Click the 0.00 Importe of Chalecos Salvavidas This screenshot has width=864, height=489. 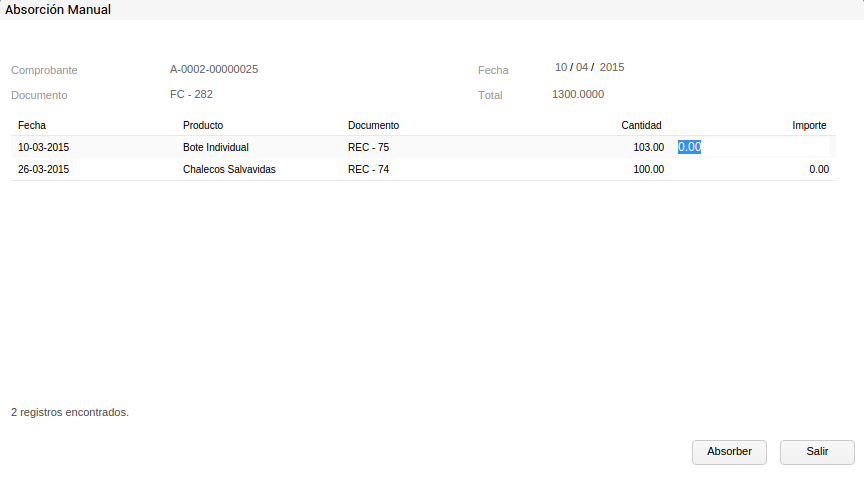pyautogui.click(x=819, y=169)
